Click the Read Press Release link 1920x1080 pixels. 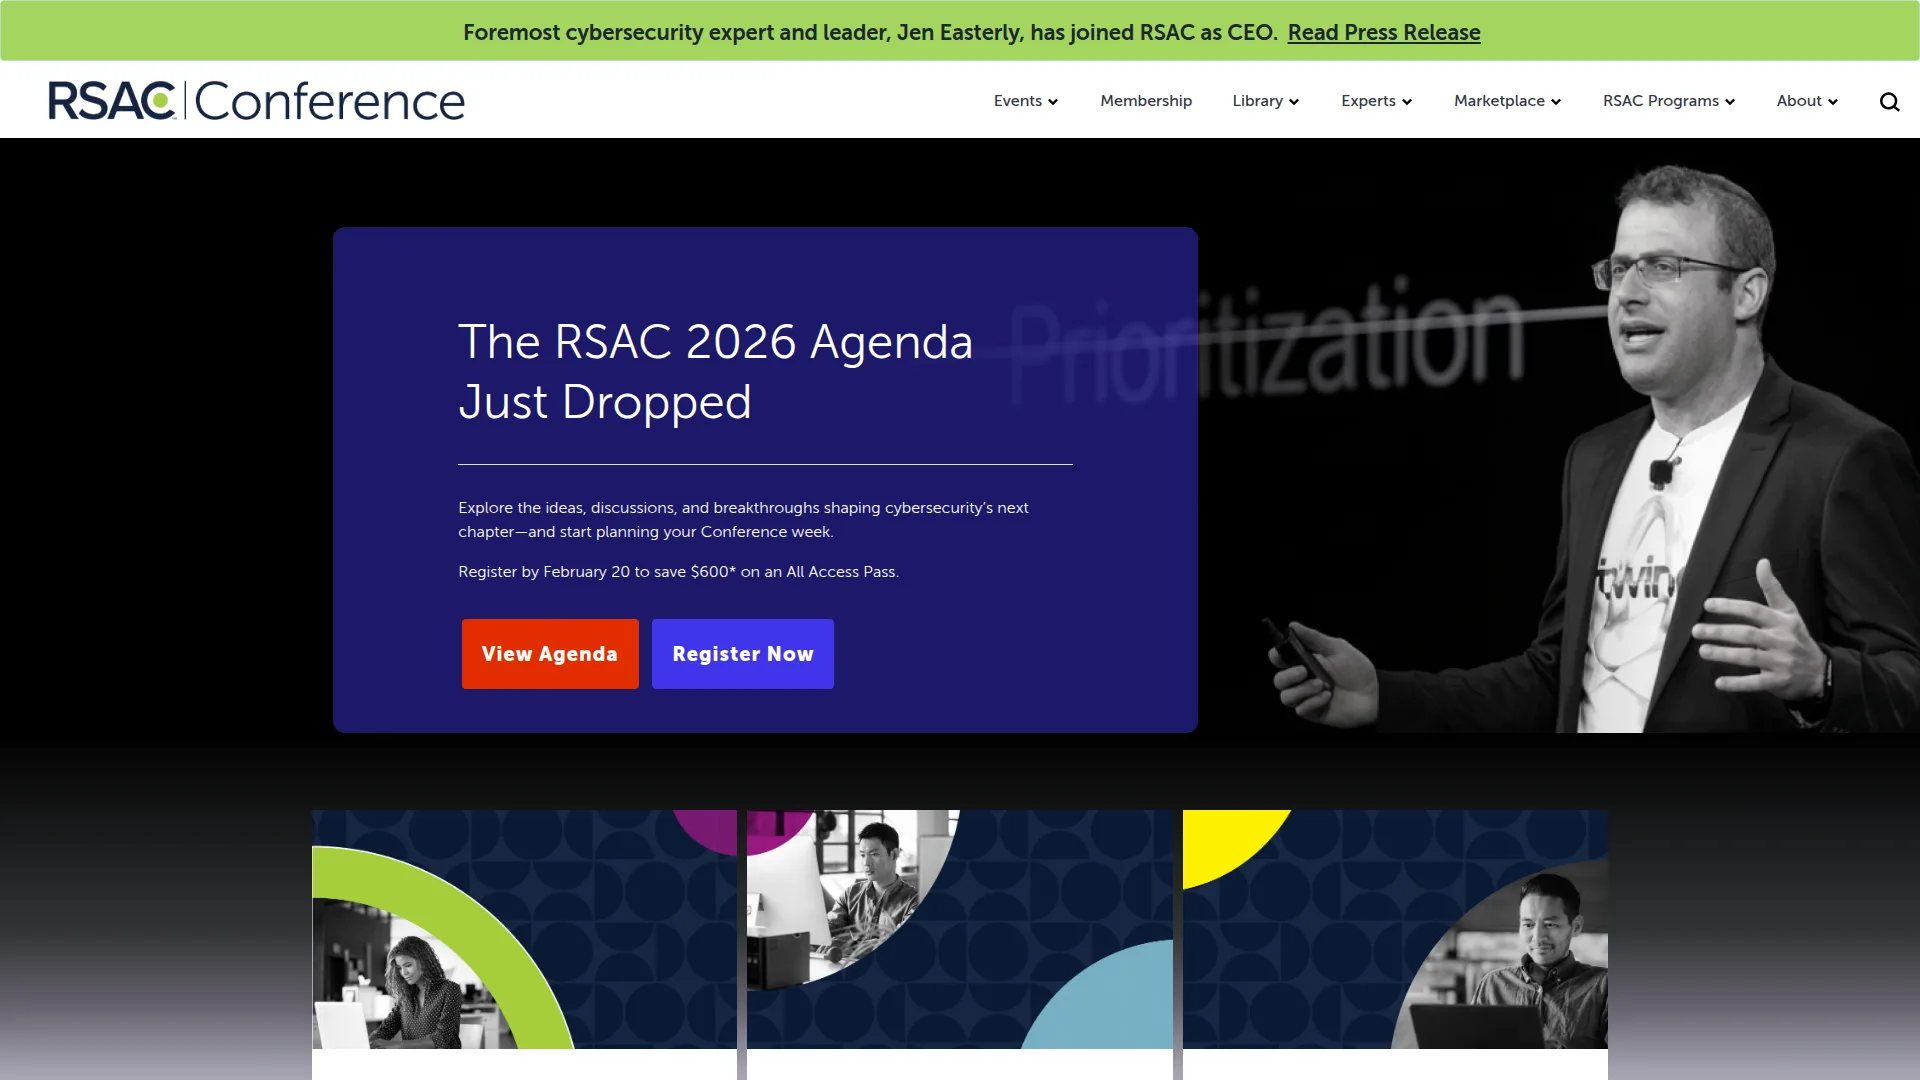point(1384,32)
